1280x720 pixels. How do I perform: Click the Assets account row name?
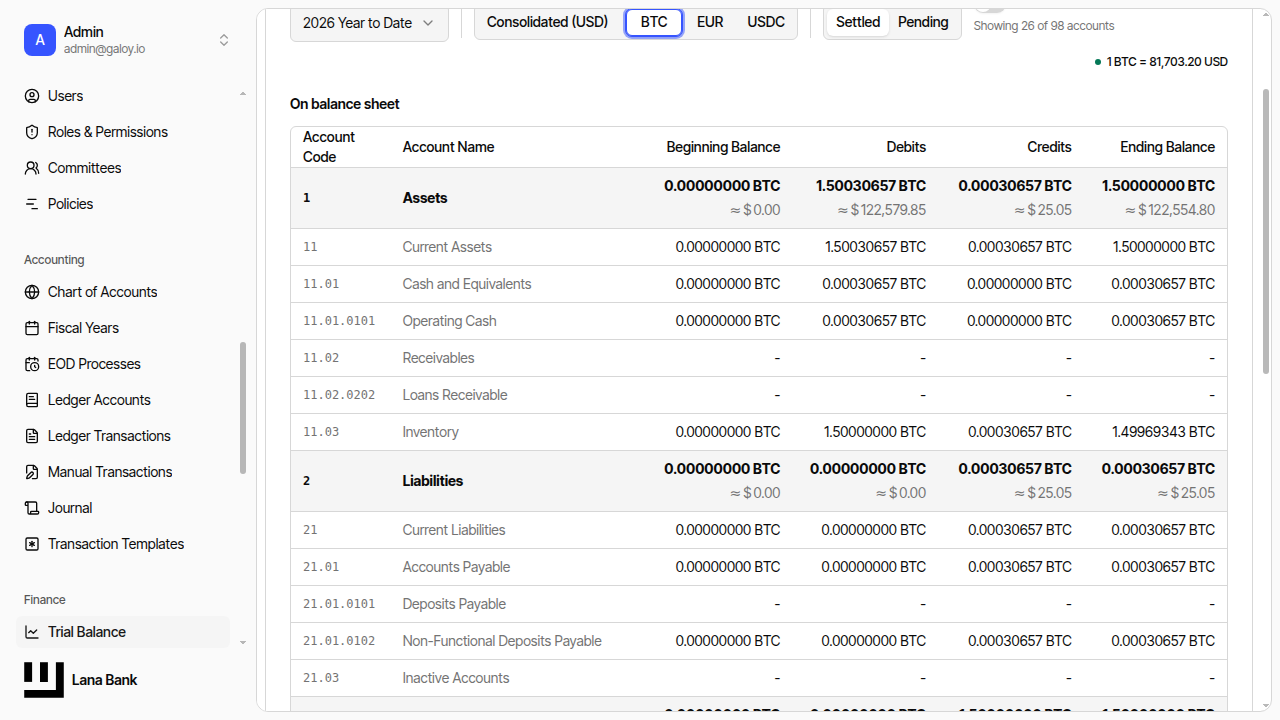[425, 198]
